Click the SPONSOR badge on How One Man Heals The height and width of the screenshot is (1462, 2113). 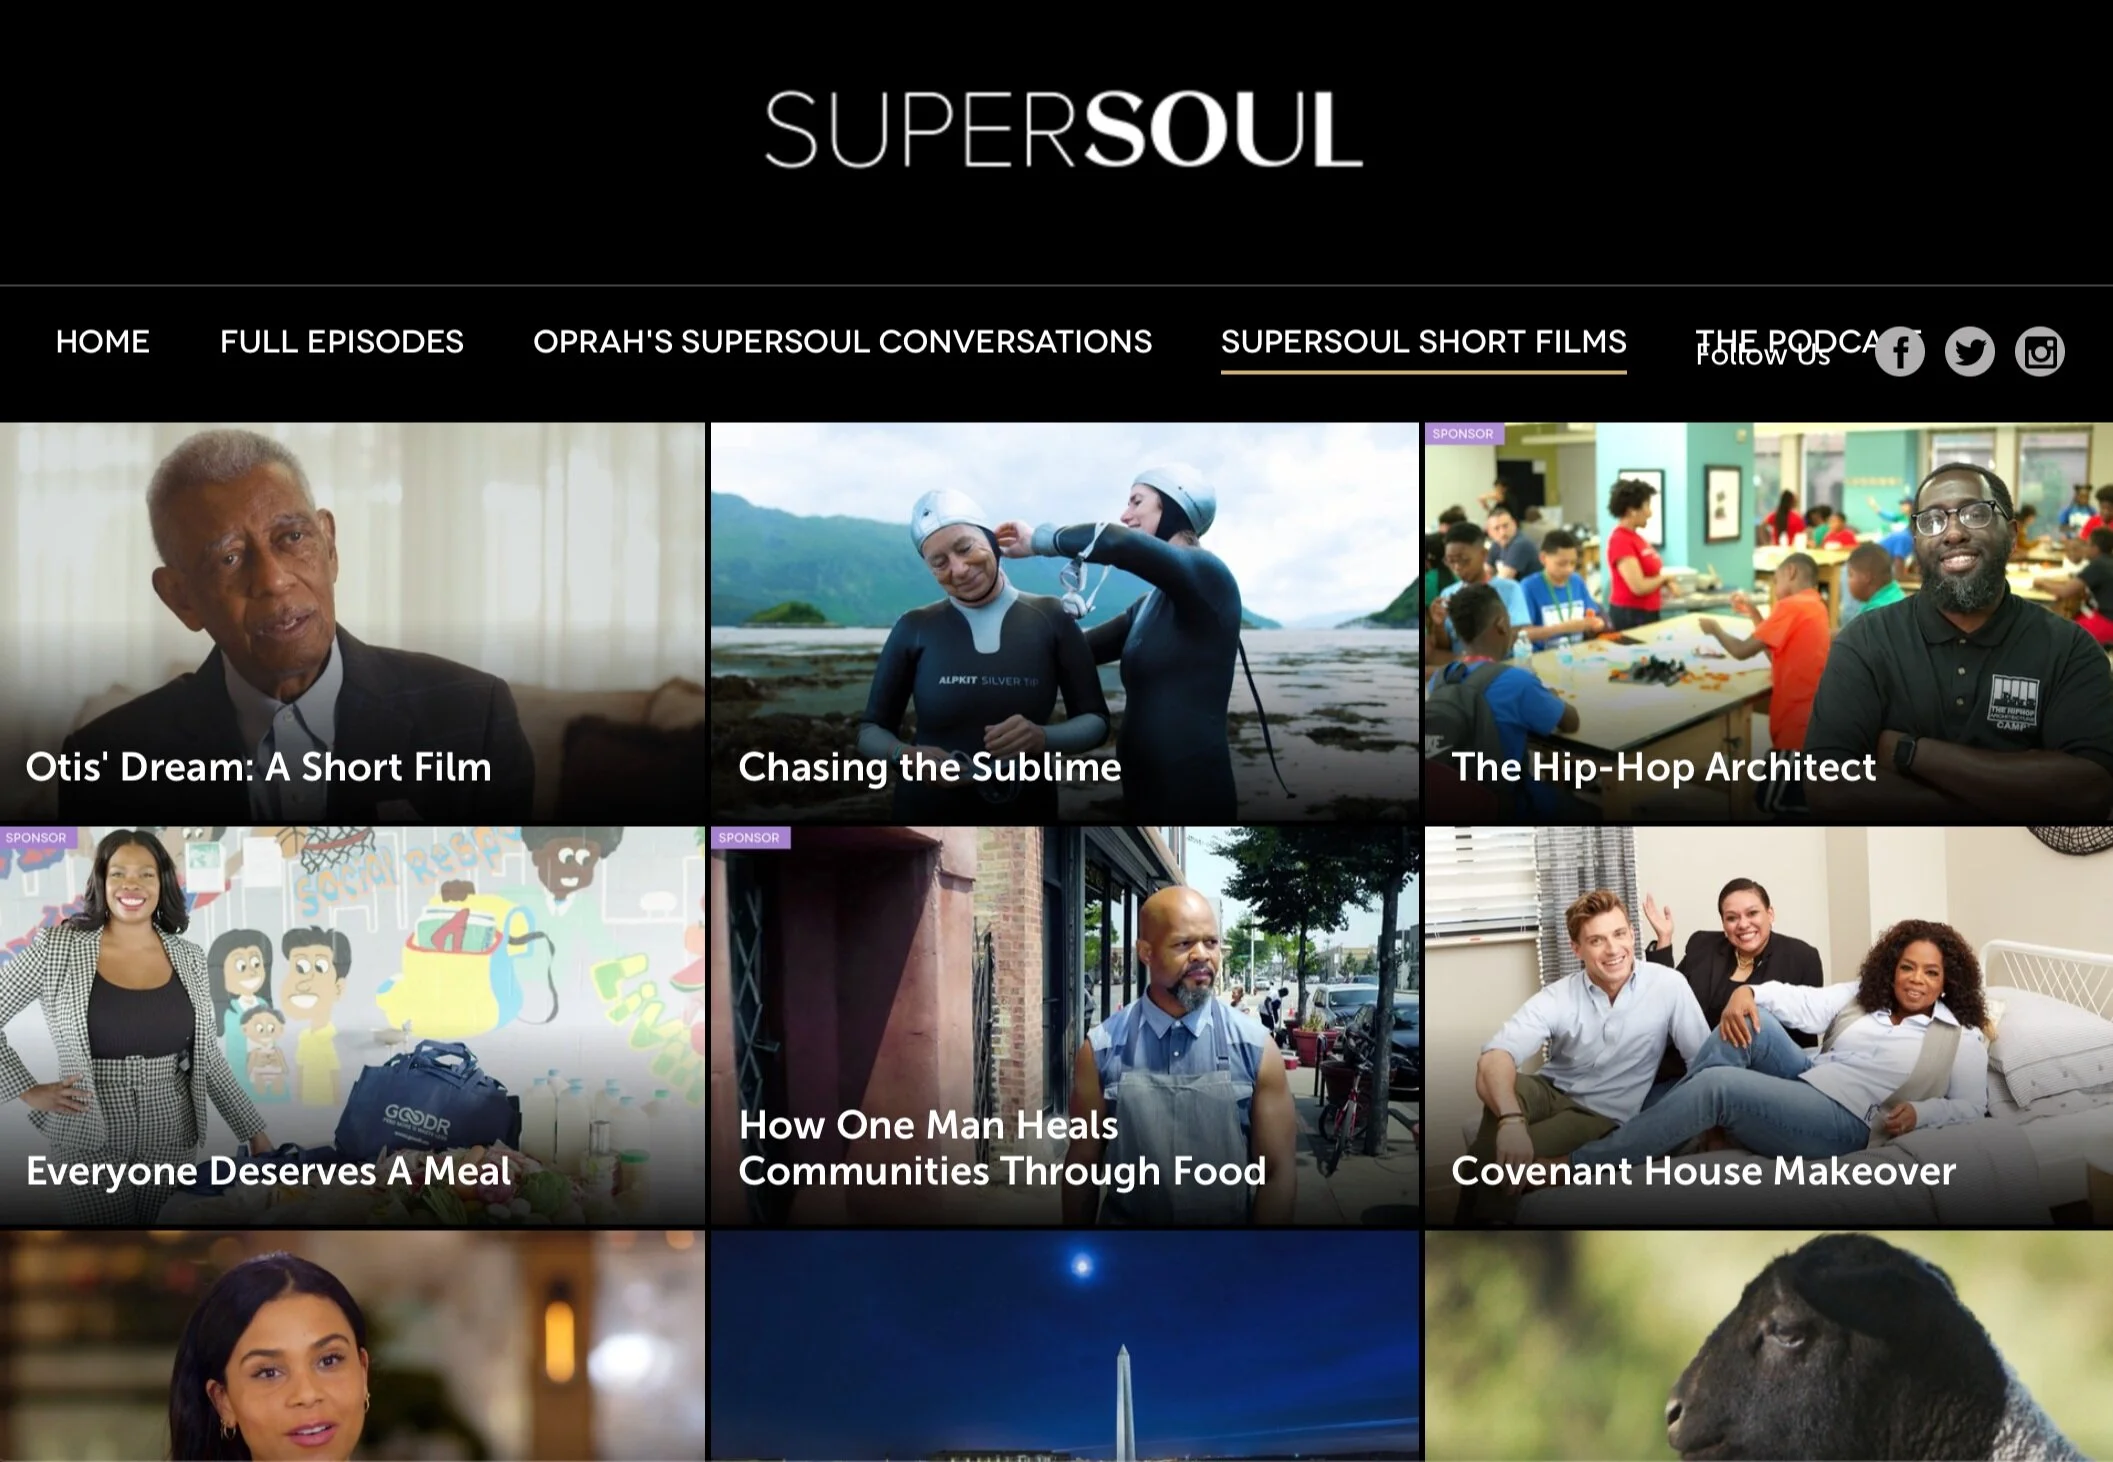click(x=750, y=838)
